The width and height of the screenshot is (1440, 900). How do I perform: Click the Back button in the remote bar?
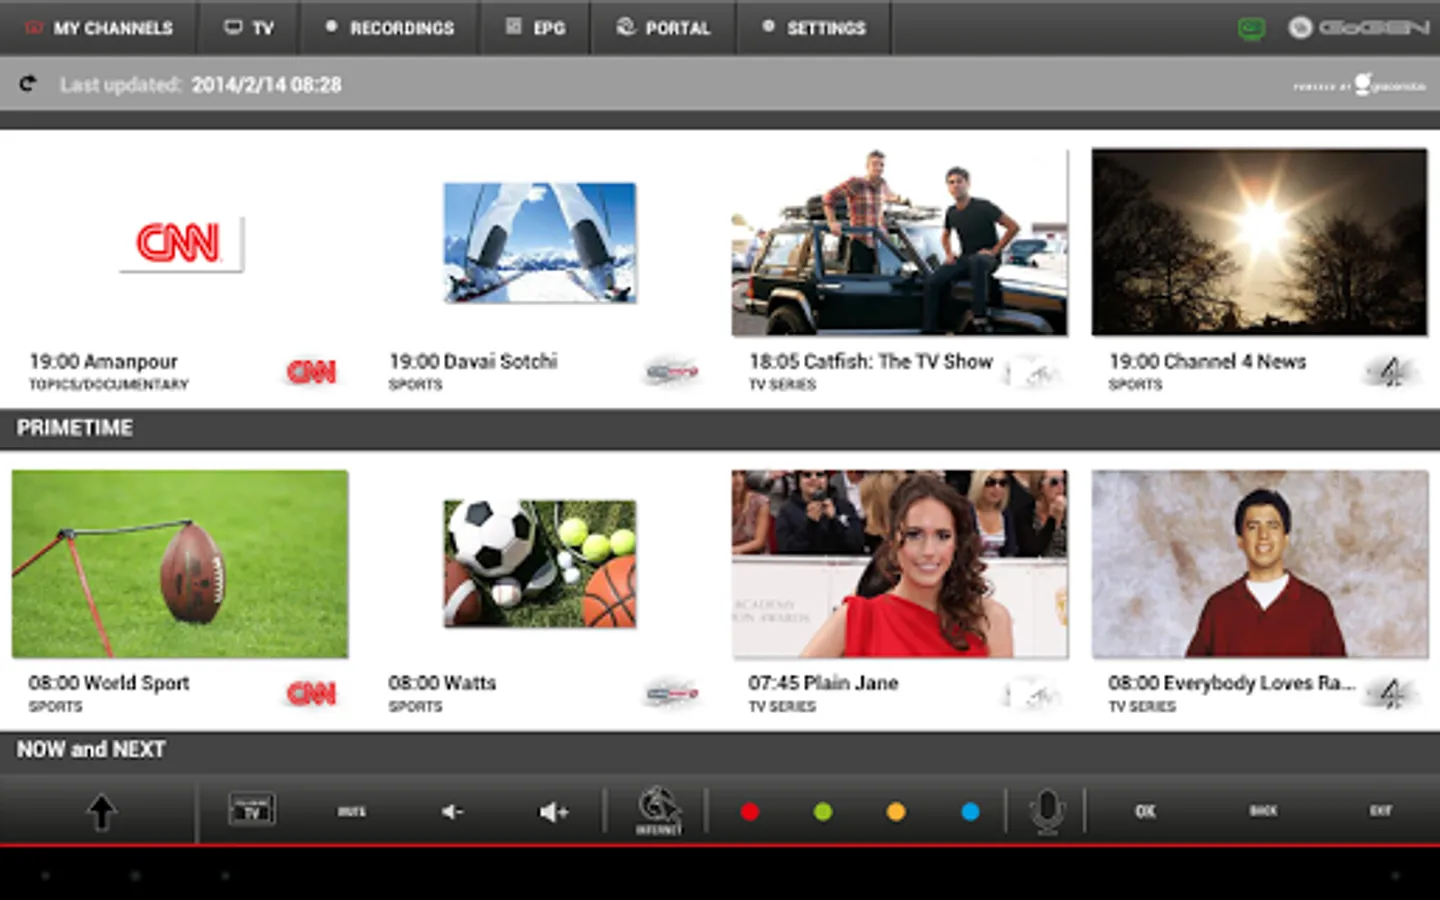1263,811
